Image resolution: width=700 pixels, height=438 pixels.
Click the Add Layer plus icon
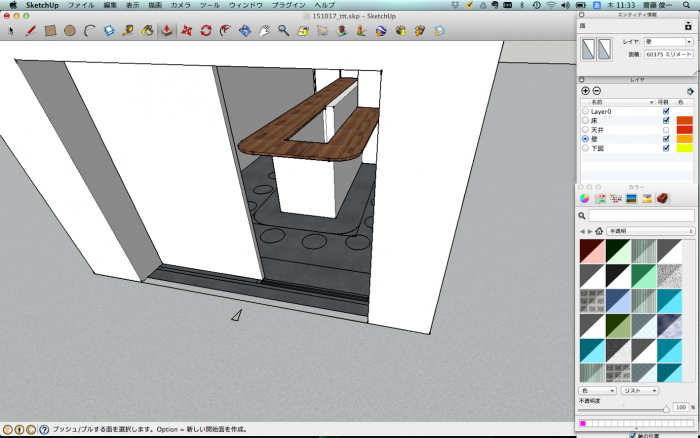(x=585, y=91)
